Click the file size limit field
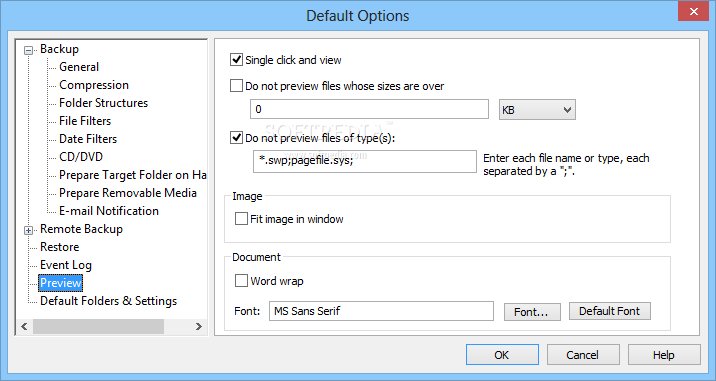 (x=369, y=109)
